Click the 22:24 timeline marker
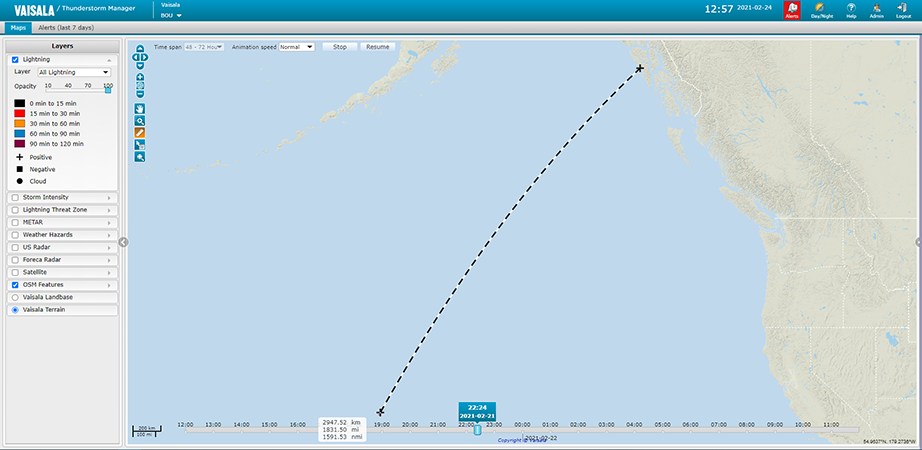This screenshot has height=450, width=922. click(x=477, y=430)
